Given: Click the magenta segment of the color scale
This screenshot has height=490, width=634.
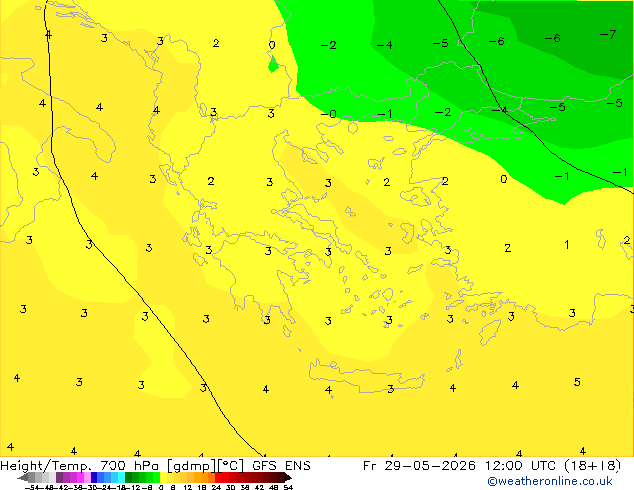Looking at the screenshot, I should [x=80, y=477].
